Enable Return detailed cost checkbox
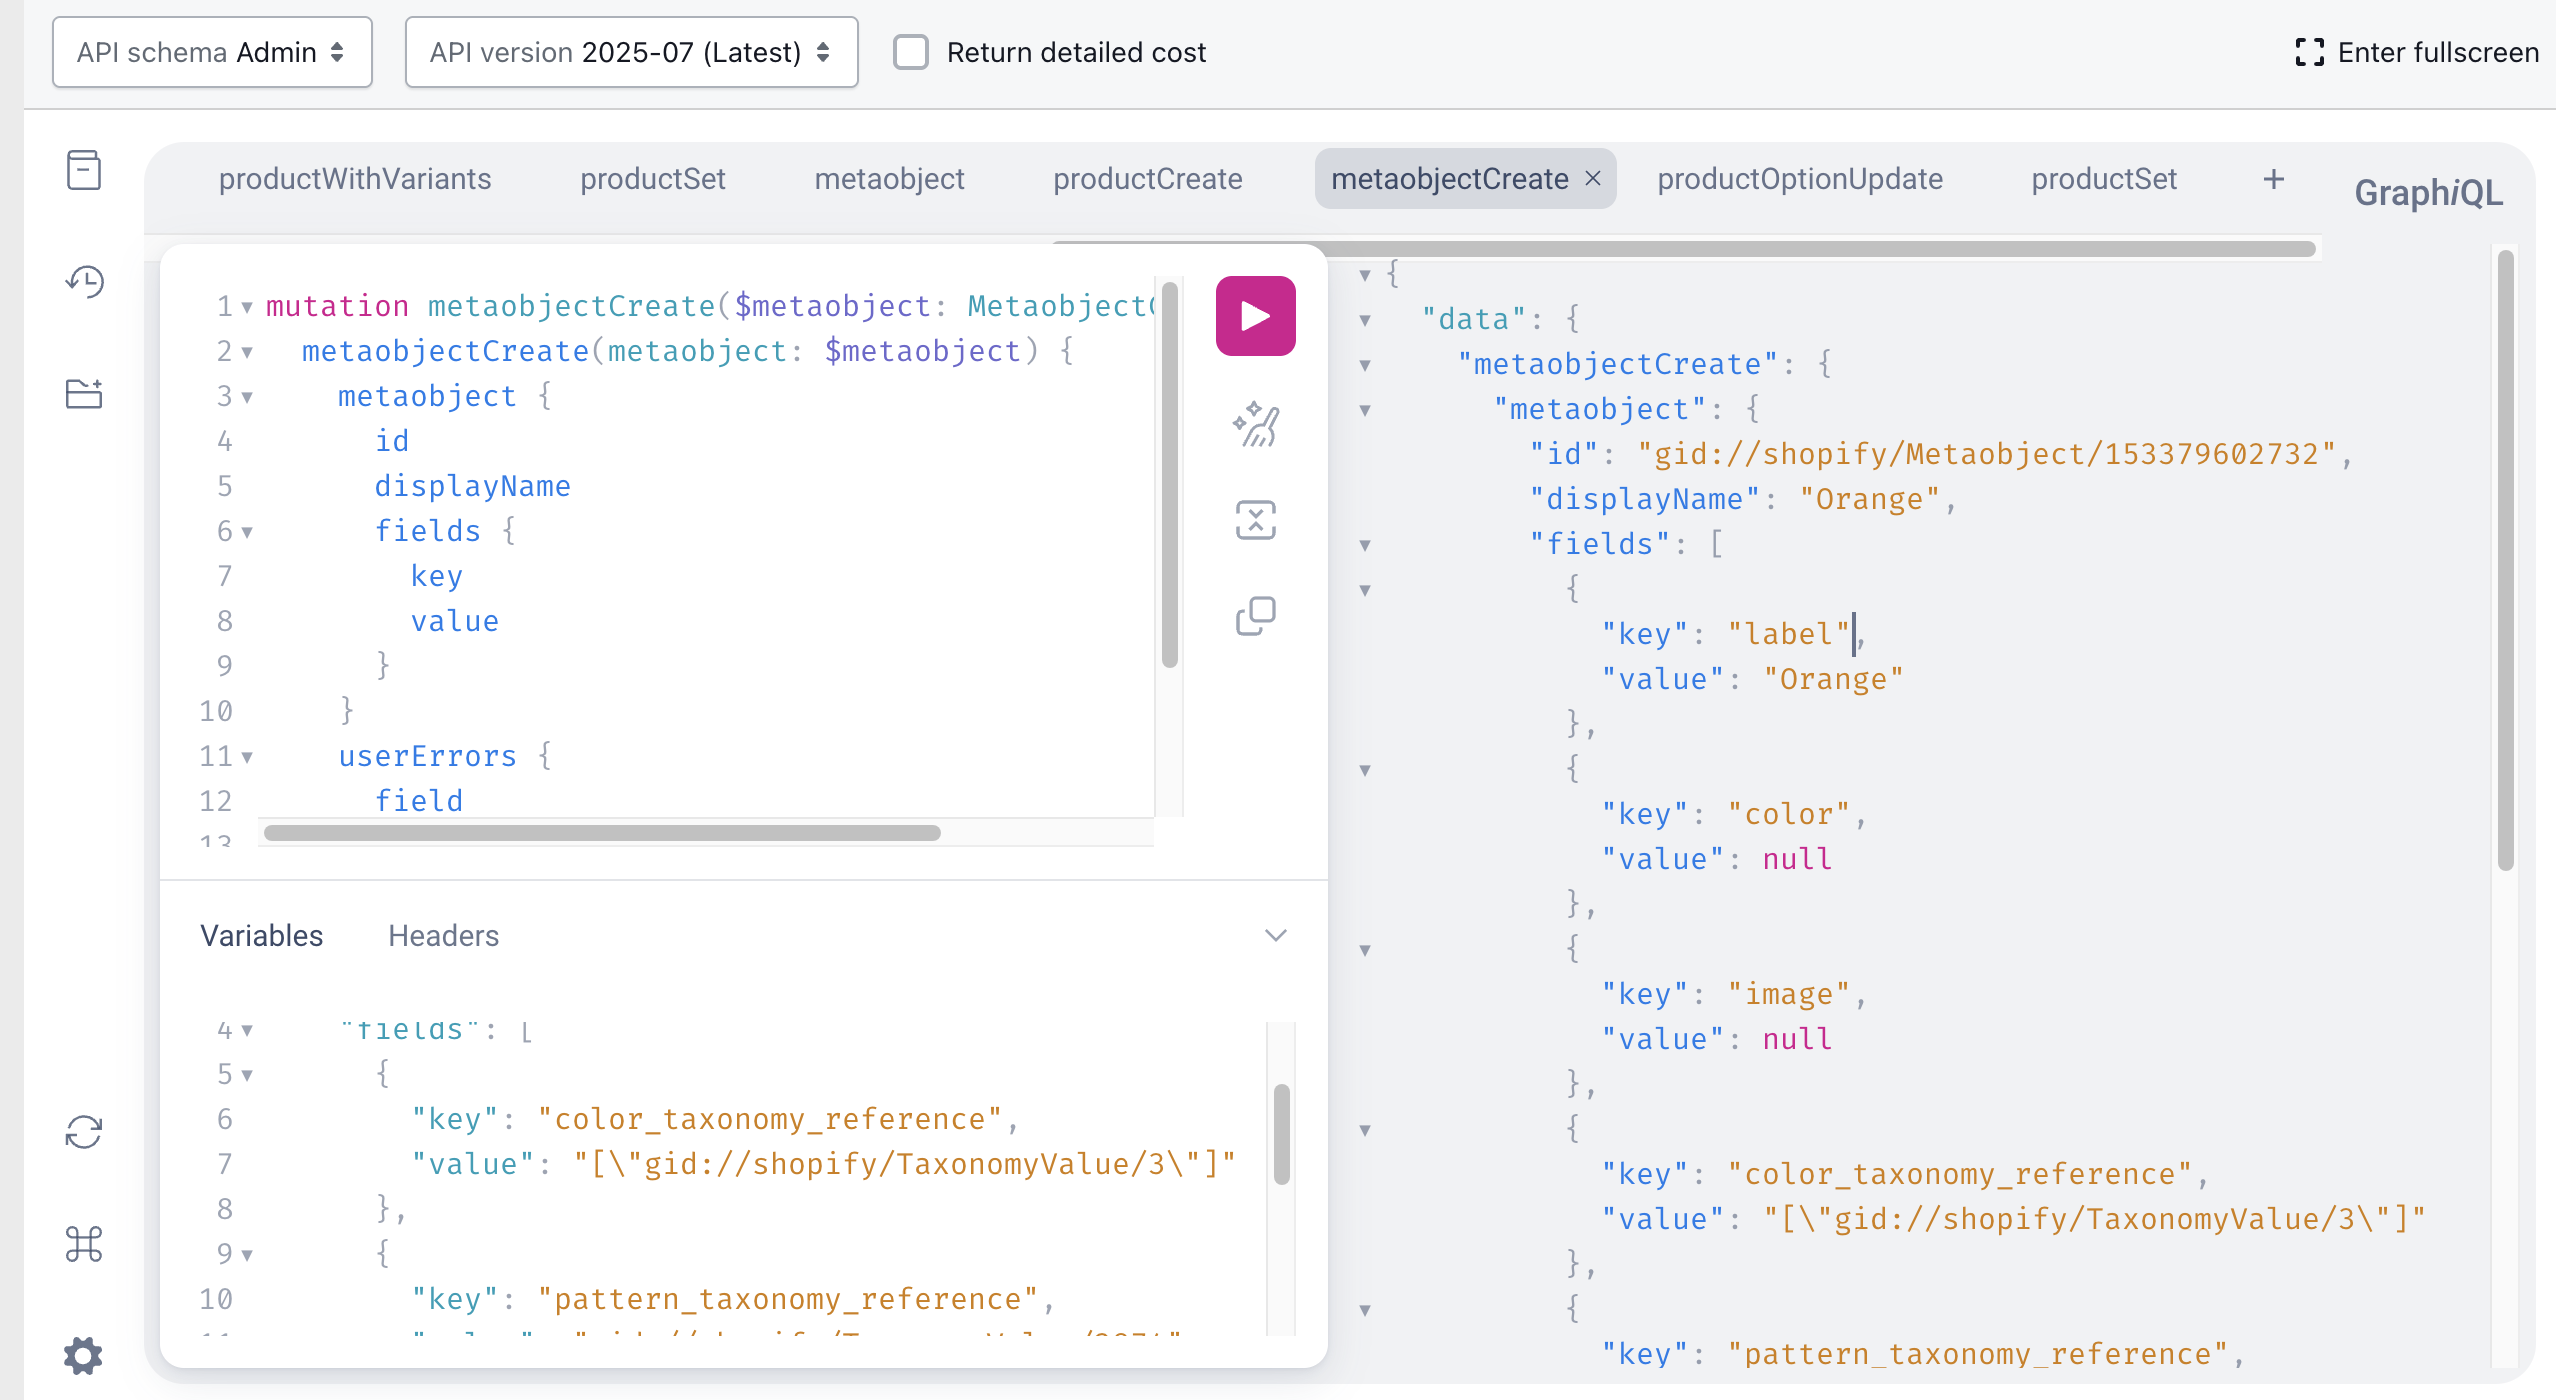 [910, 52]
